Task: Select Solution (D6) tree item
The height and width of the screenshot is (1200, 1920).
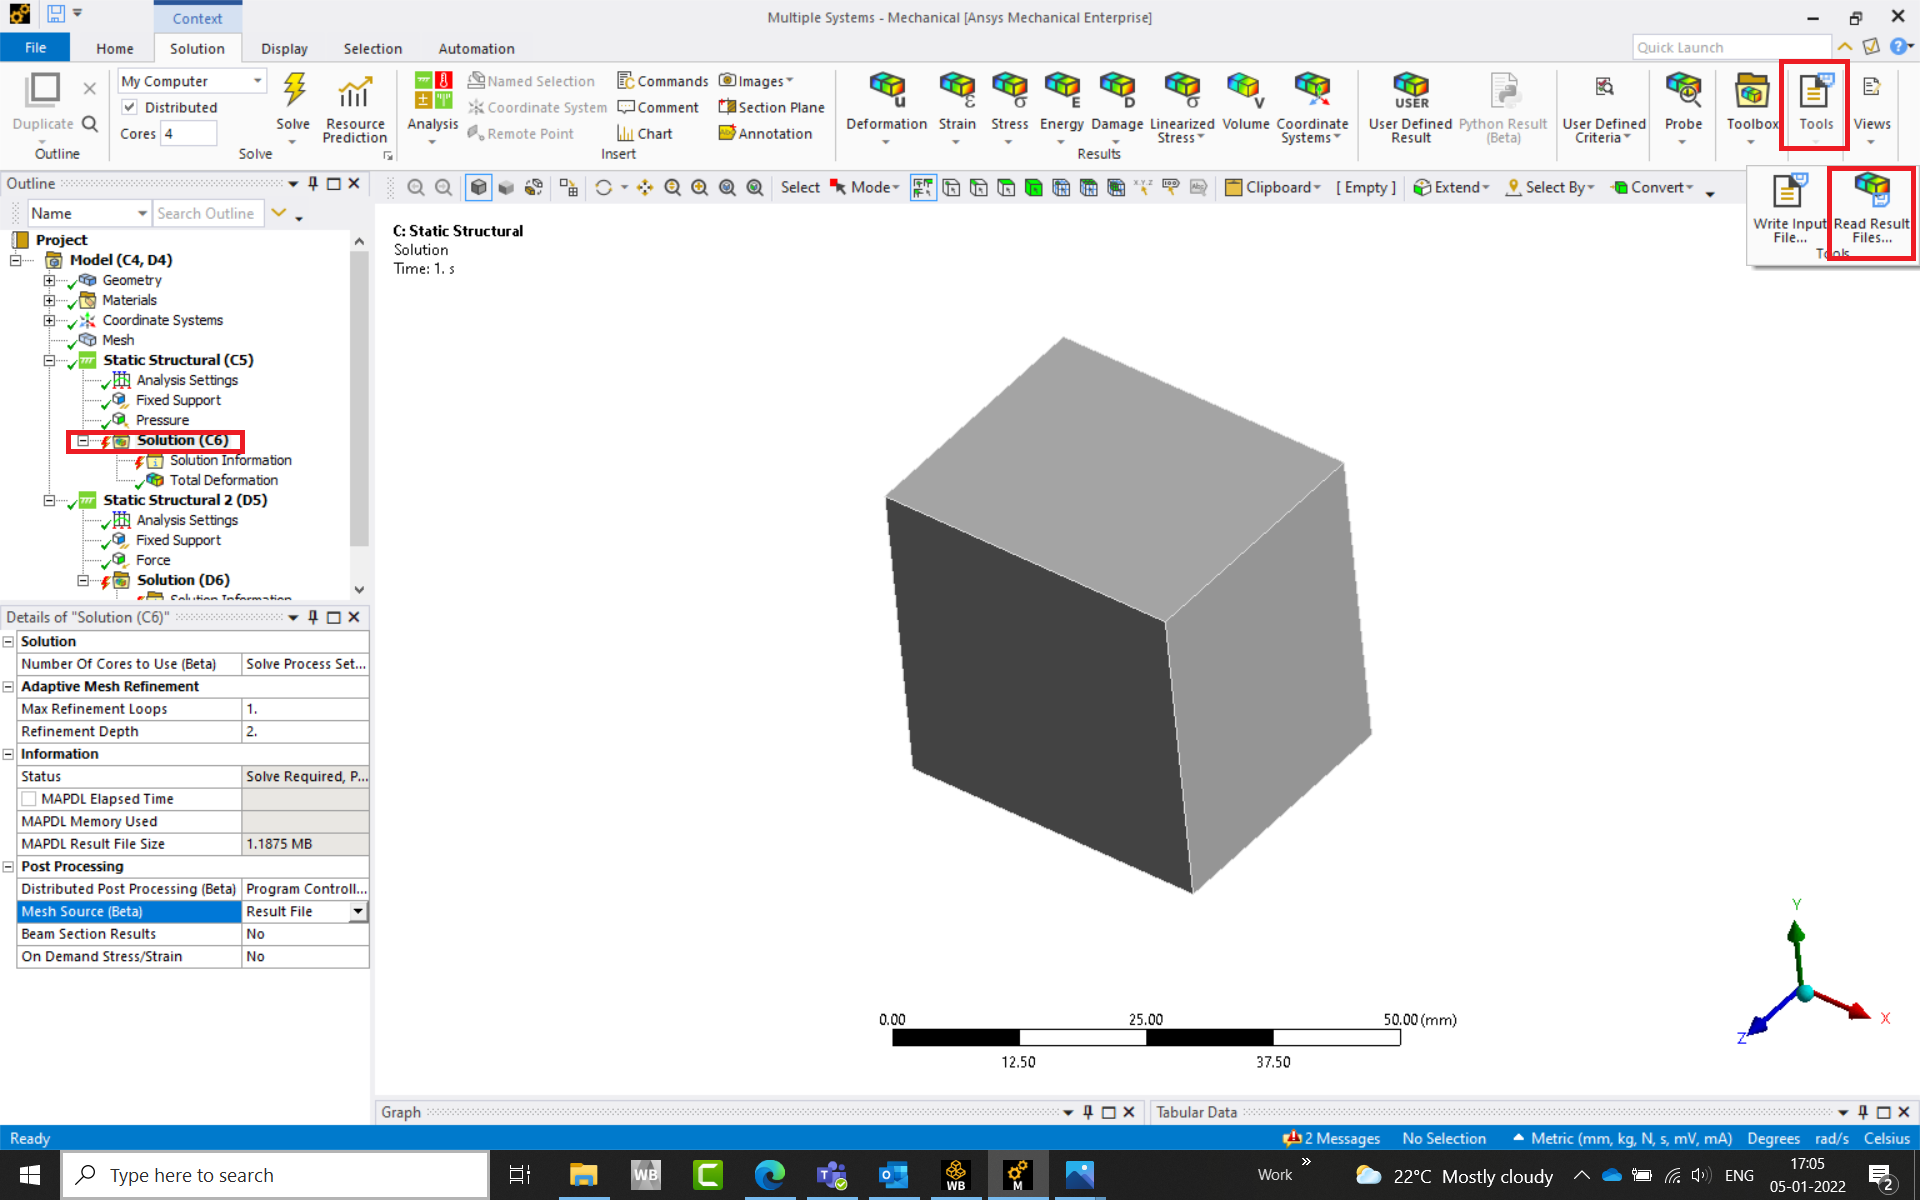Action: 183,580
